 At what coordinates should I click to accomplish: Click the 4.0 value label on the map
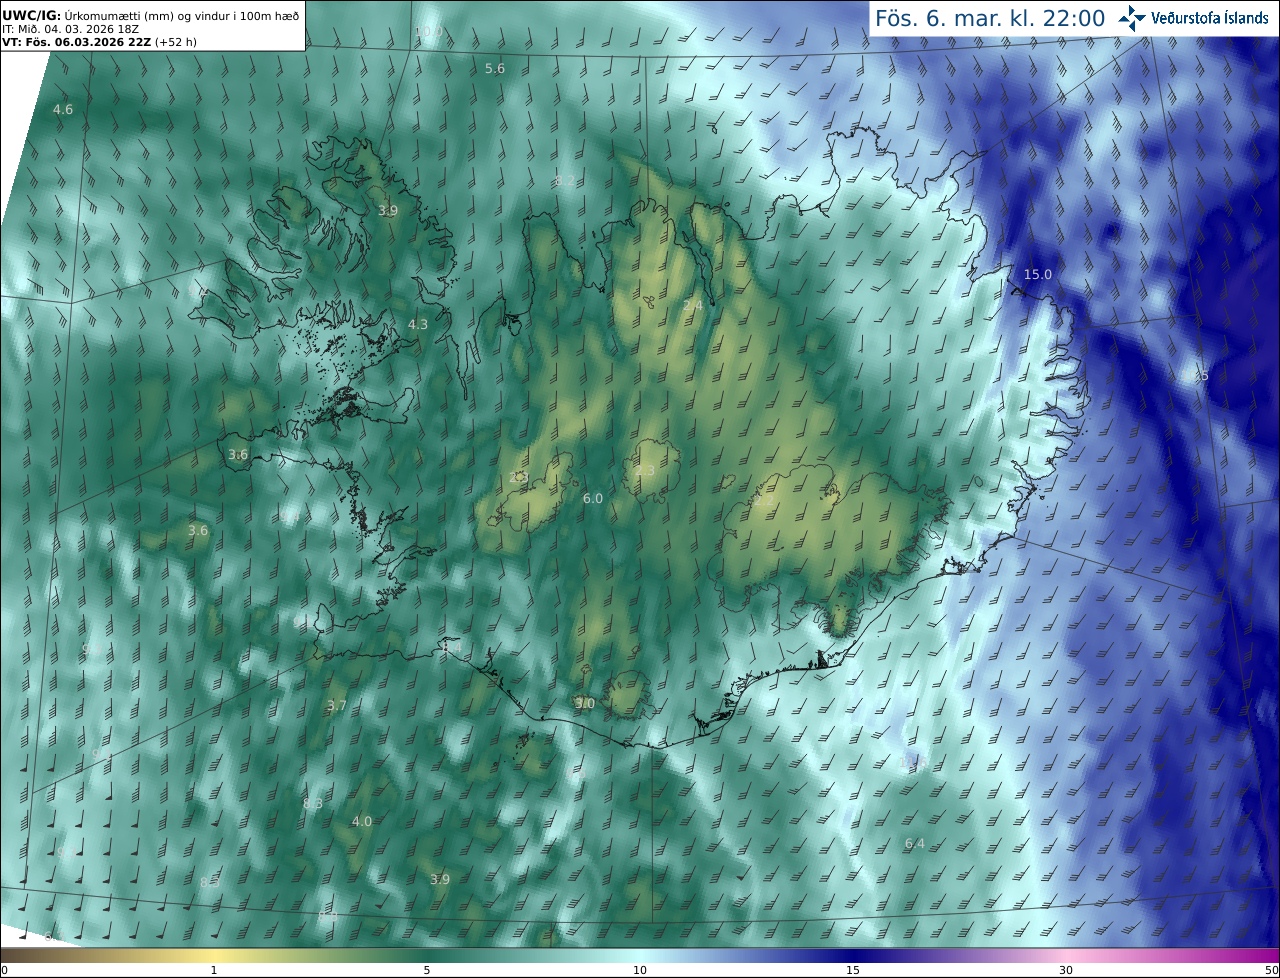click(x=362, y=821)
